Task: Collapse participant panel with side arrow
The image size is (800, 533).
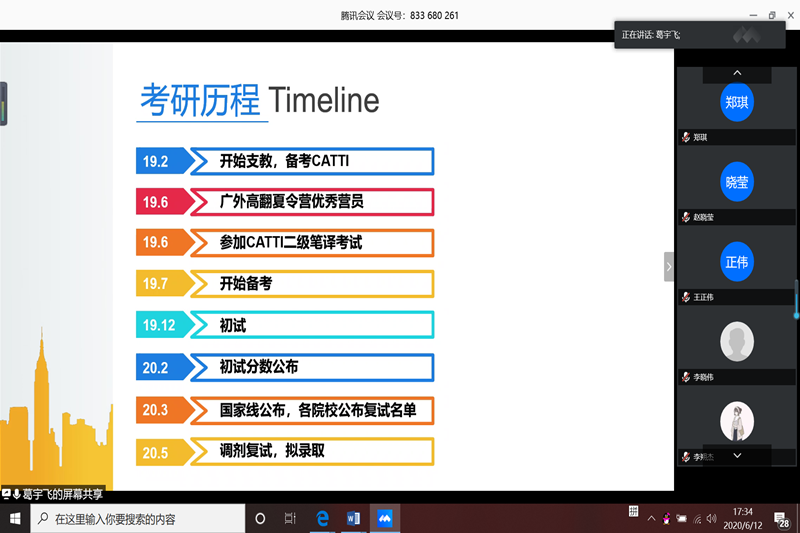Action: [669, 266]
